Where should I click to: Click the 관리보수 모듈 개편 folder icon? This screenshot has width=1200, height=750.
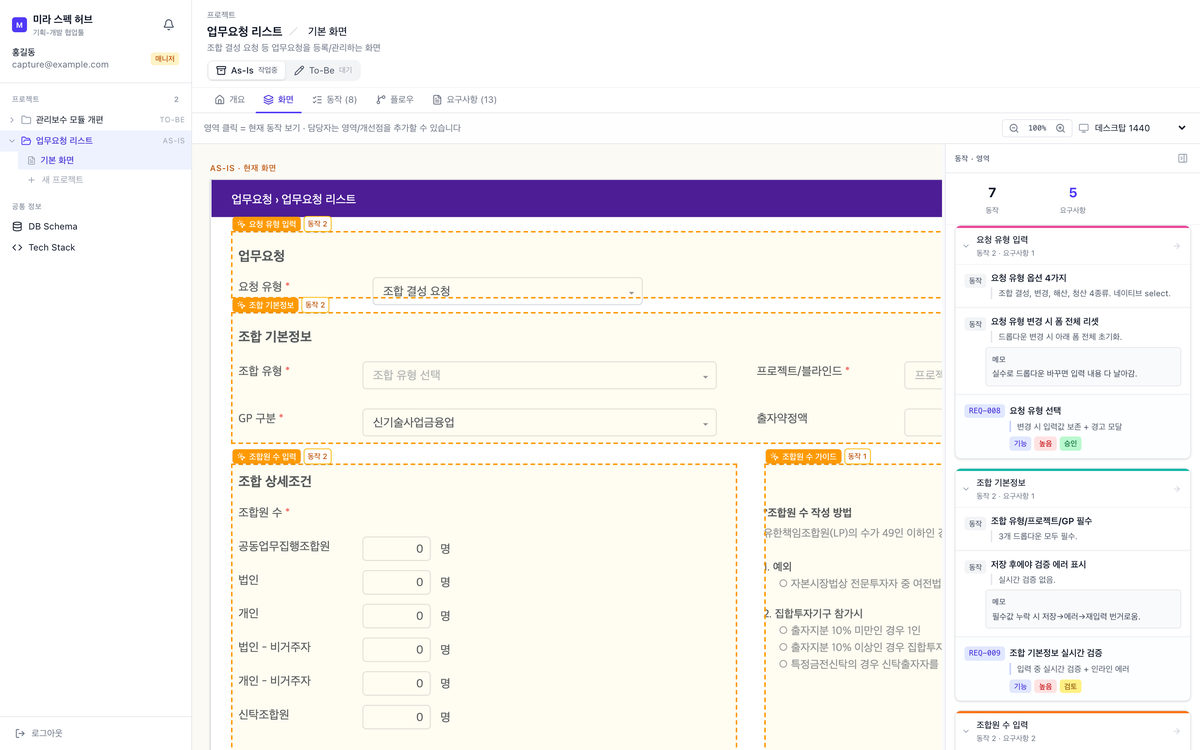[x=26, y=120]
